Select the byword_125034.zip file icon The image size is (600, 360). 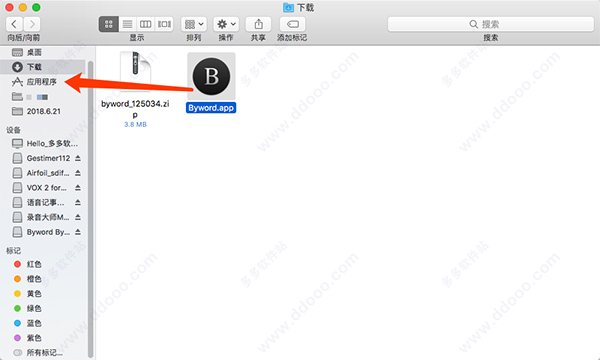tap(135, 72)
